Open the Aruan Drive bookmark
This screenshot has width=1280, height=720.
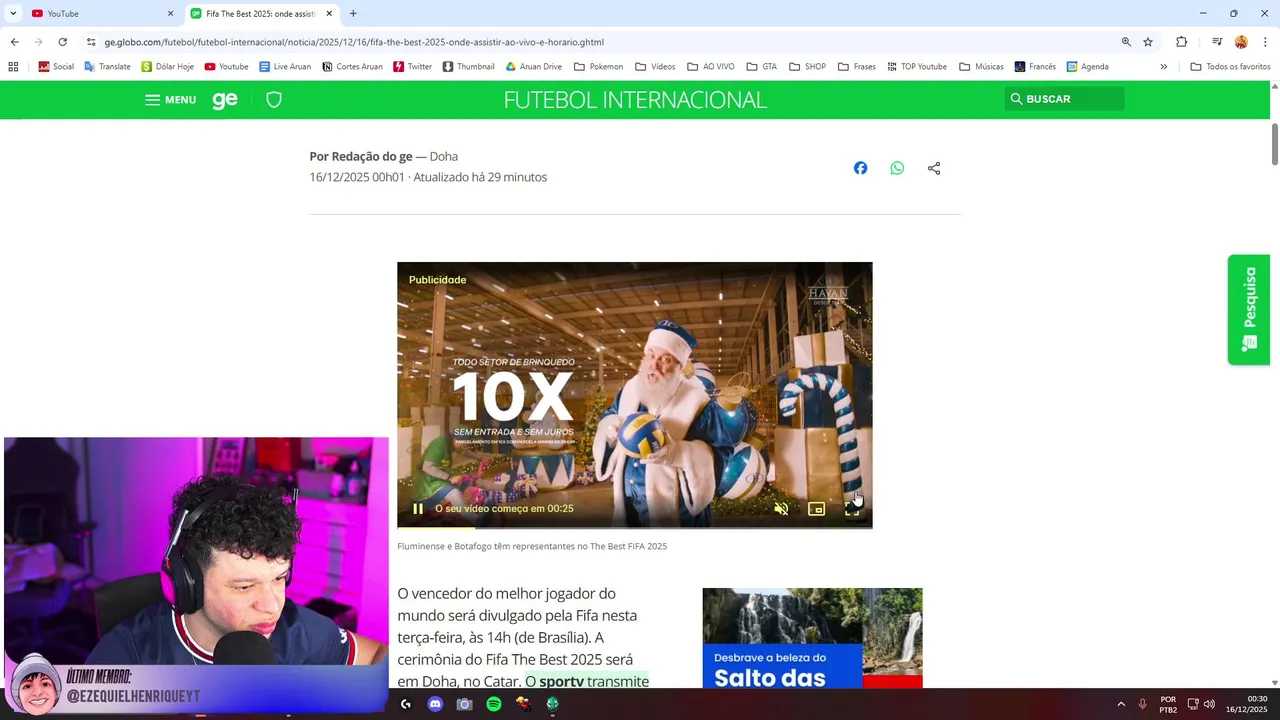coord(533,67)
